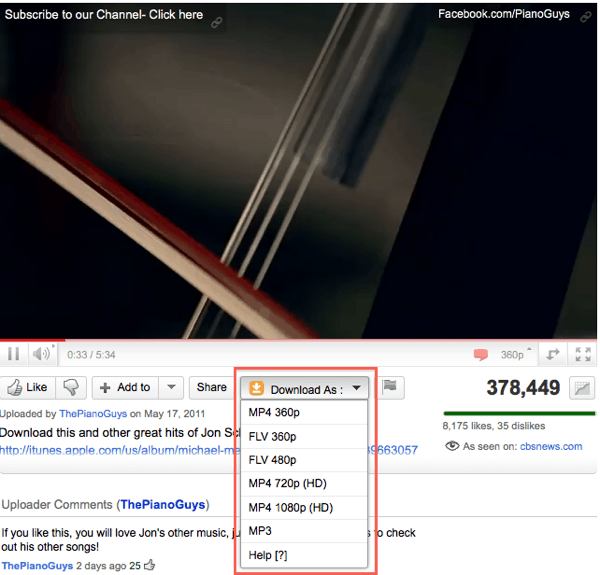Click the red annotations speech bubble icon
This screenshot has width=600, height=575.
(x=481, y=355)
